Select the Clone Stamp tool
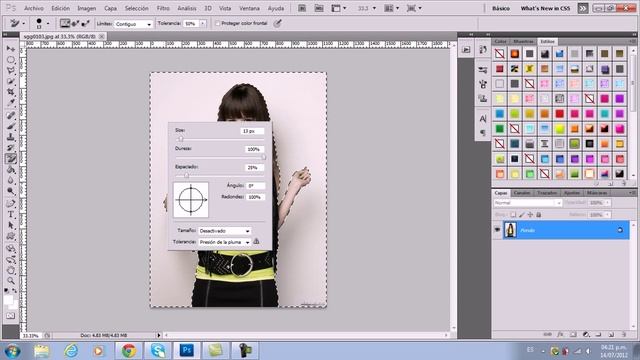 pyautogui.click(x=11, y=137)
